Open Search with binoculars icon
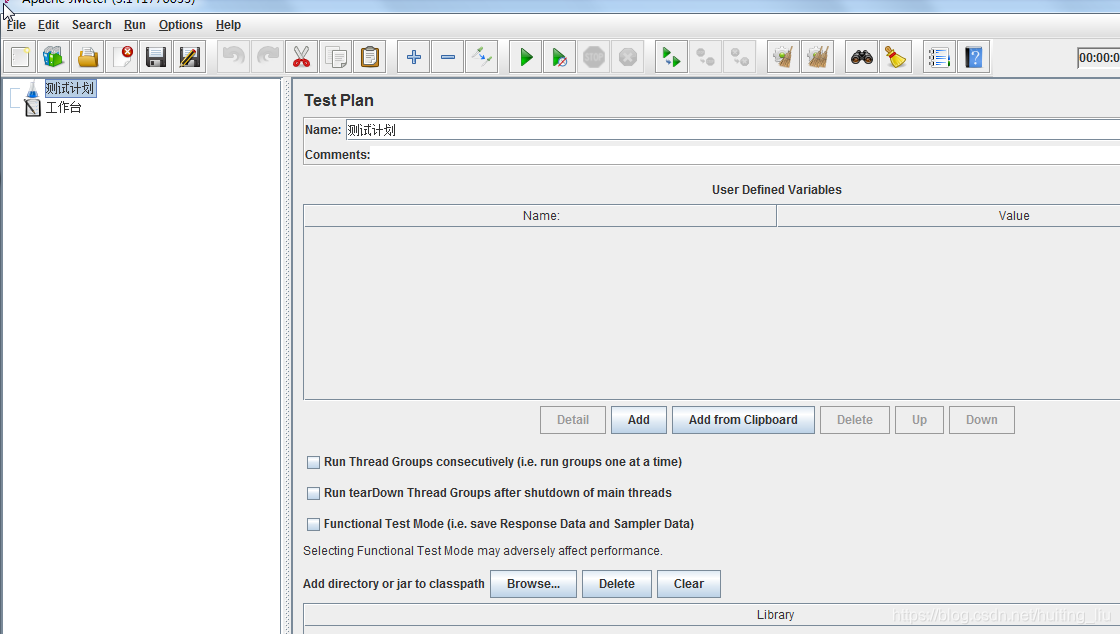The width and height of the screenshot is (1120, 634). (861, 57)
